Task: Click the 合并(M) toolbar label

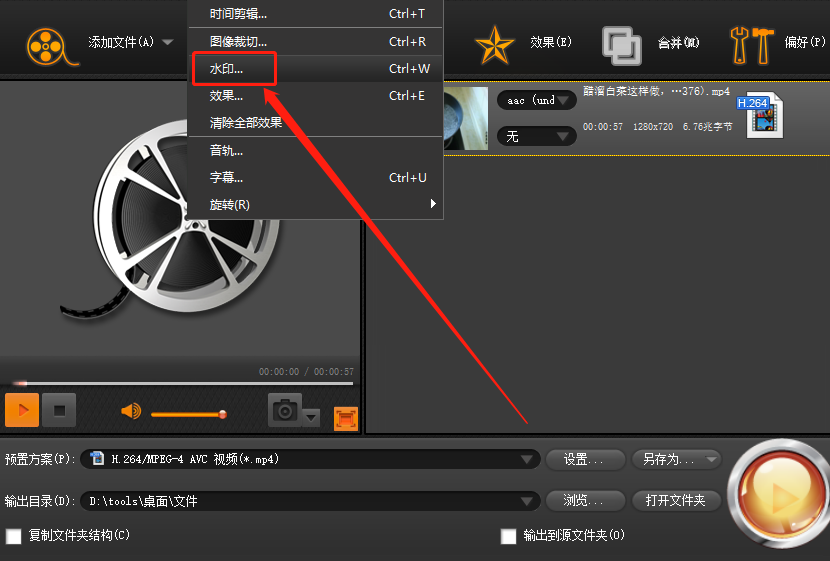Action: point(679,43)
